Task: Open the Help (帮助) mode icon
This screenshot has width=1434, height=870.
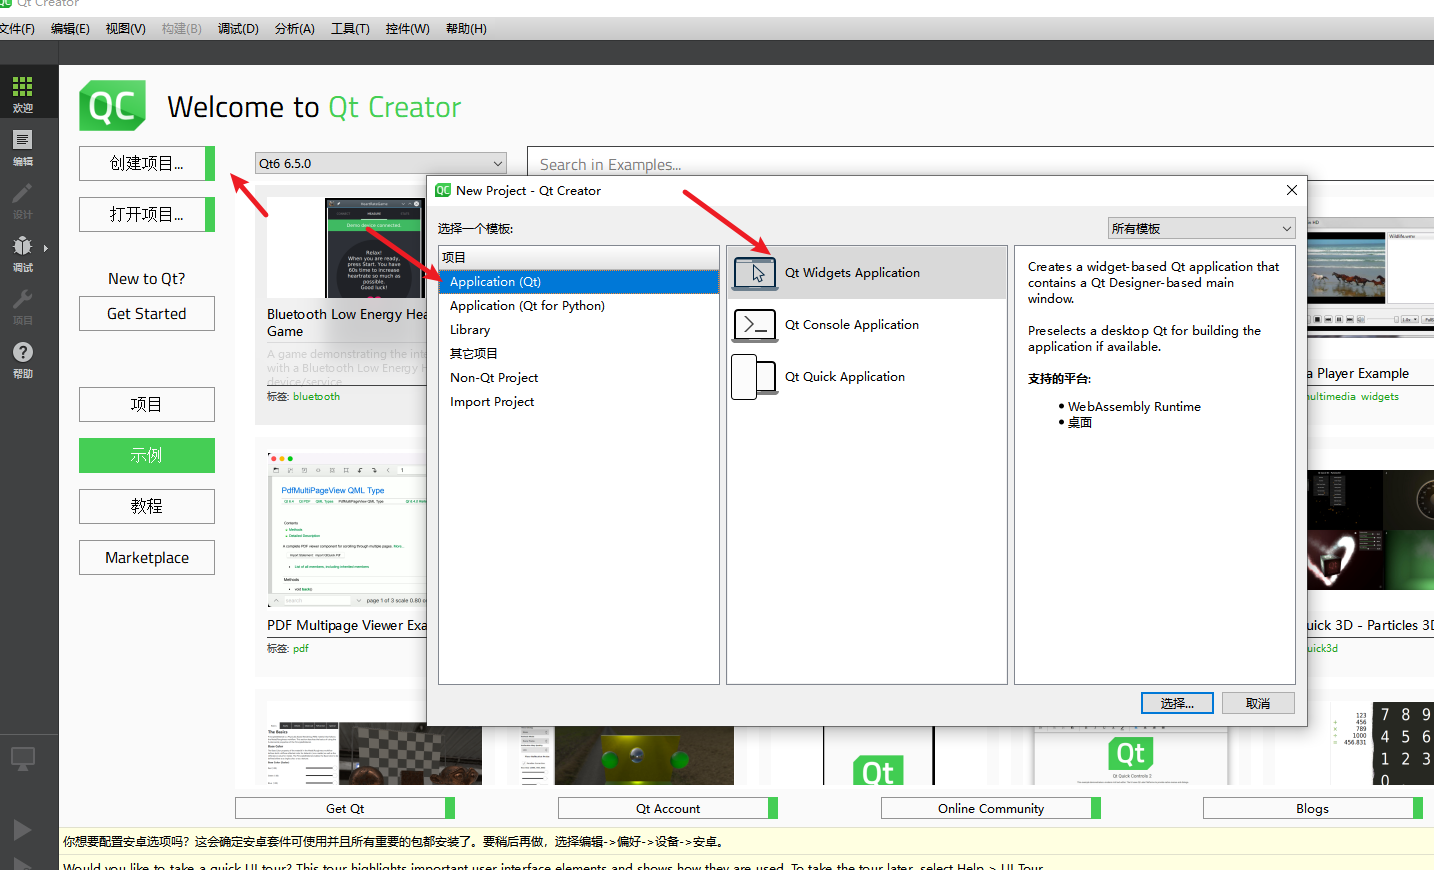Action: tap(22, 359)
